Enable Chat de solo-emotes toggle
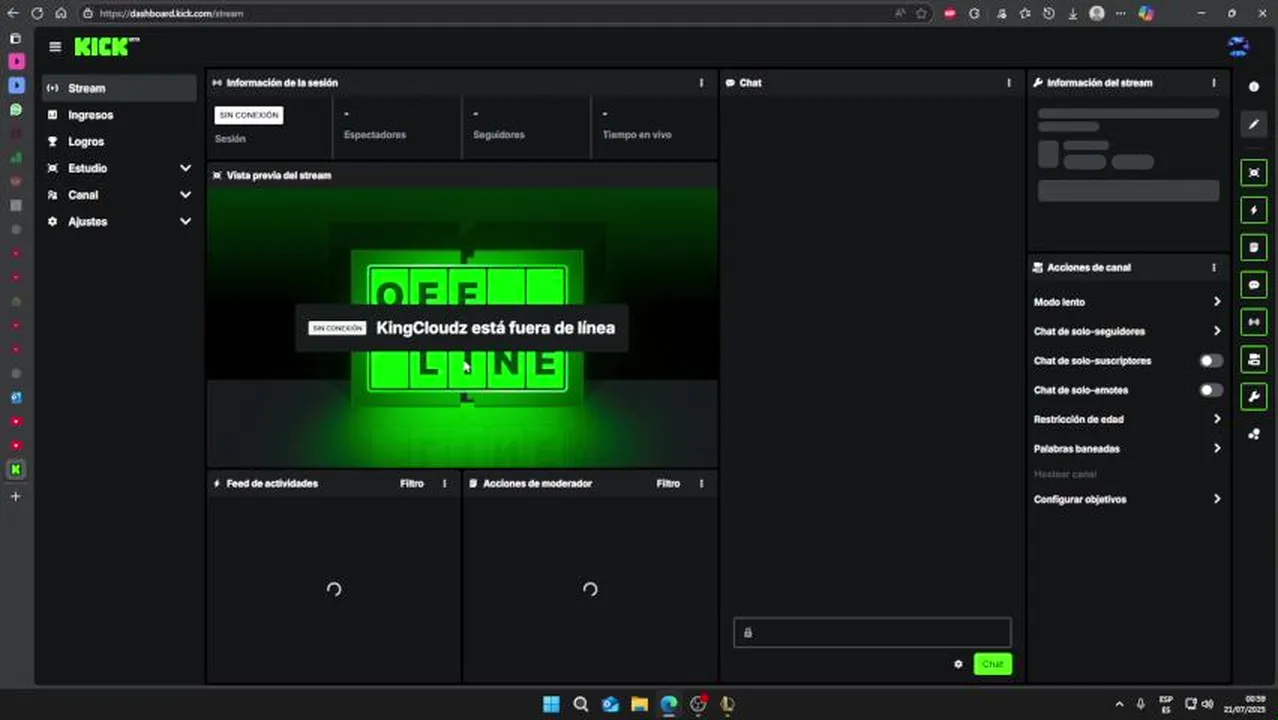 (x=1211, y=390)
